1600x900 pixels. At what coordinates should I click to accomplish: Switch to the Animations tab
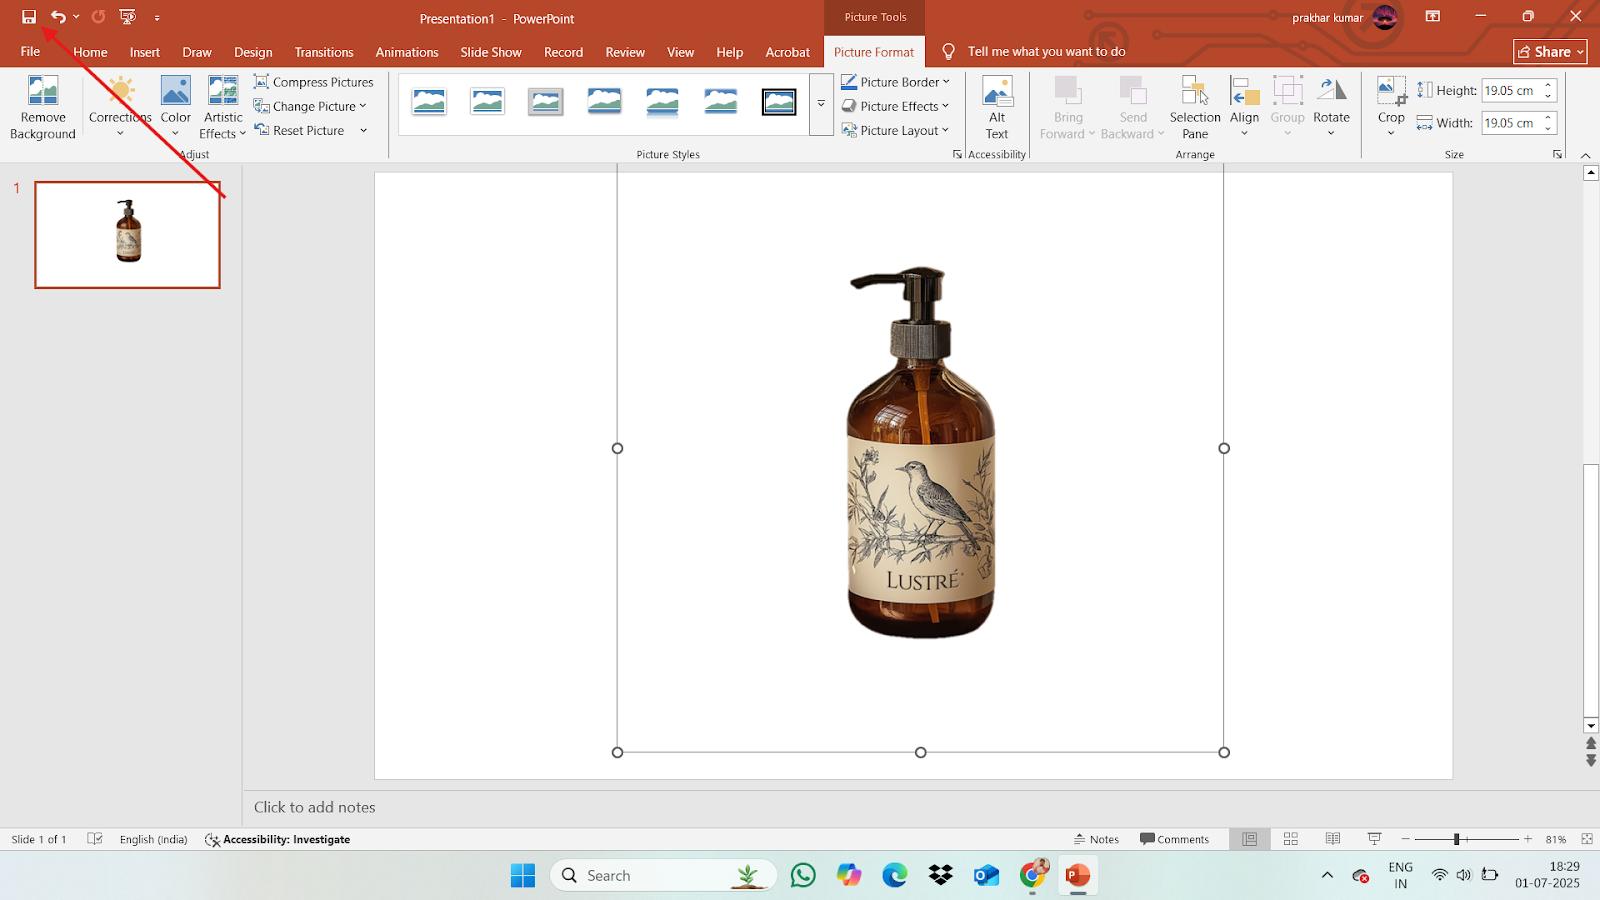(x=406, y=52)
